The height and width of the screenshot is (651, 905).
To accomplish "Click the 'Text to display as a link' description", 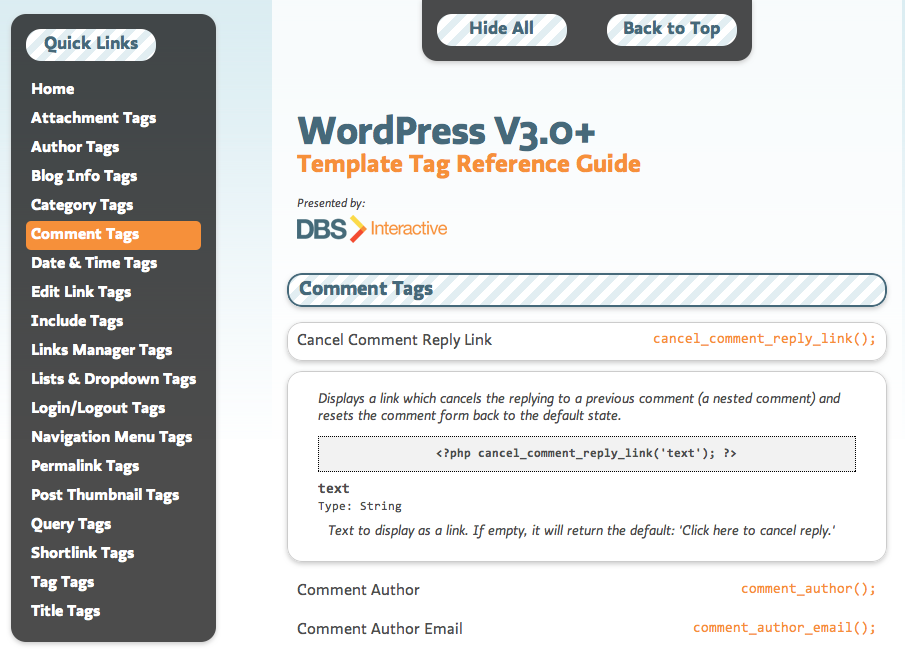I will click(x=582, y=530).
